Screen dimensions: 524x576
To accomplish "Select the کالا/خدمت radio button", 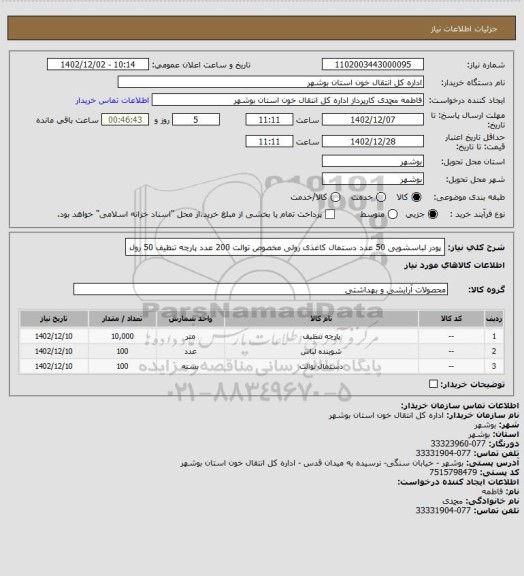I will [335, 197].
